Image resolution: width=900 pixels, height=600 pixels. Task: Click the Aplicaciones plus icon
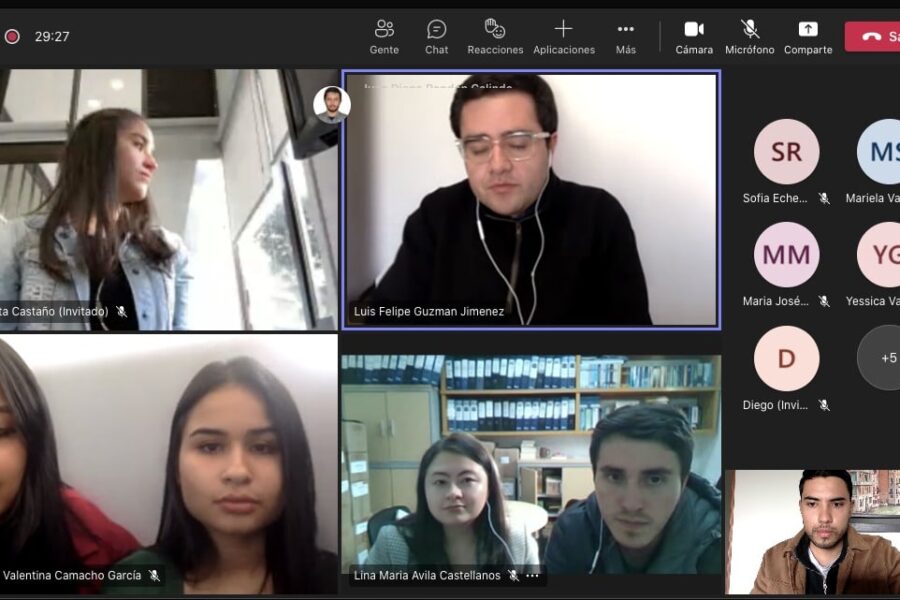click(563, 29)
